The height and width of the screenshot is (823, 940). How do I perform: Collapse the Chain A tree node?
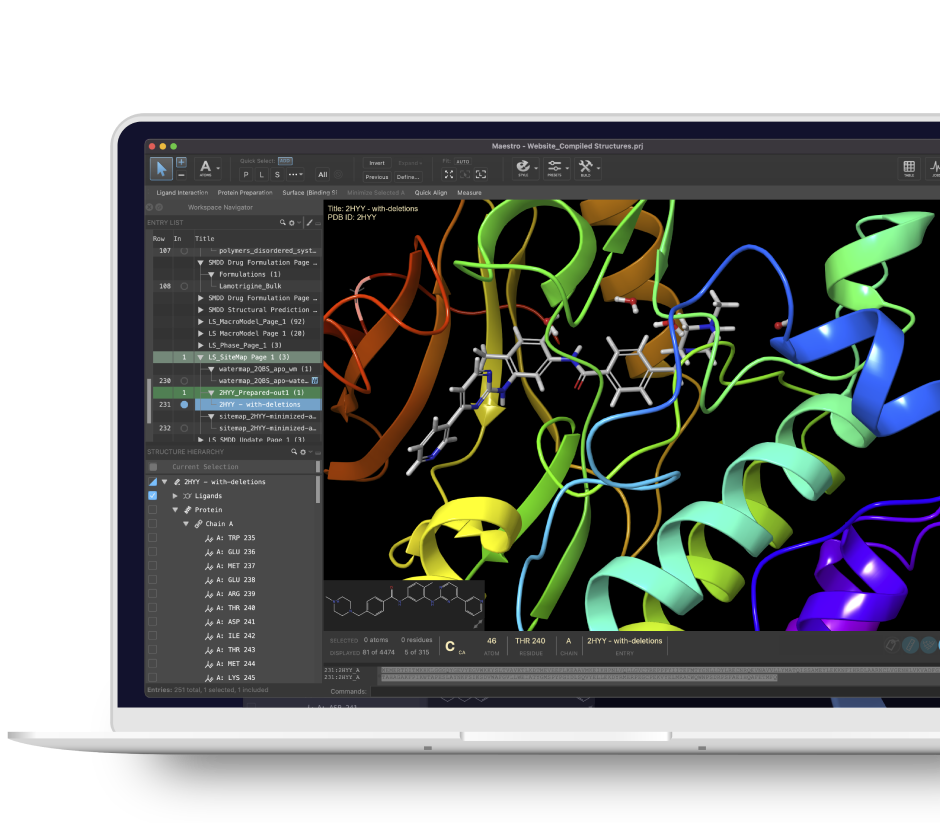click(186, 524)
